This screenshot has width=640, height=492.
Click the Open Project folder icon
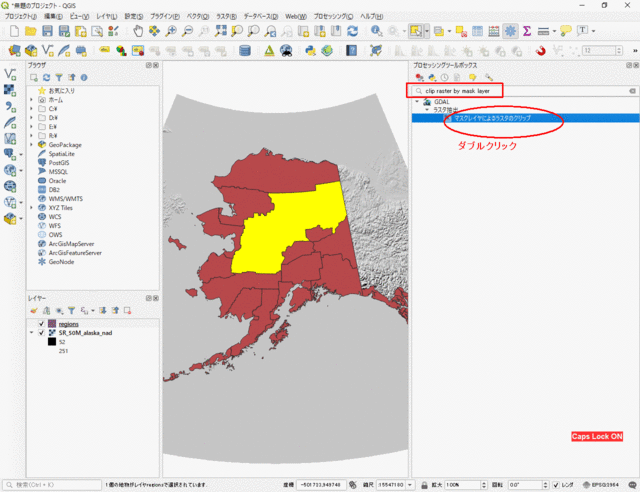coord(30,31)
